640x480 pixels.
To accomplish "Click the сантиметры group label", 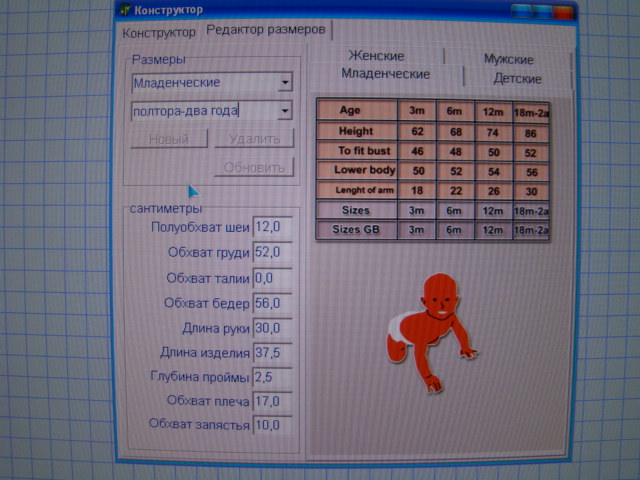I will 166,209.
